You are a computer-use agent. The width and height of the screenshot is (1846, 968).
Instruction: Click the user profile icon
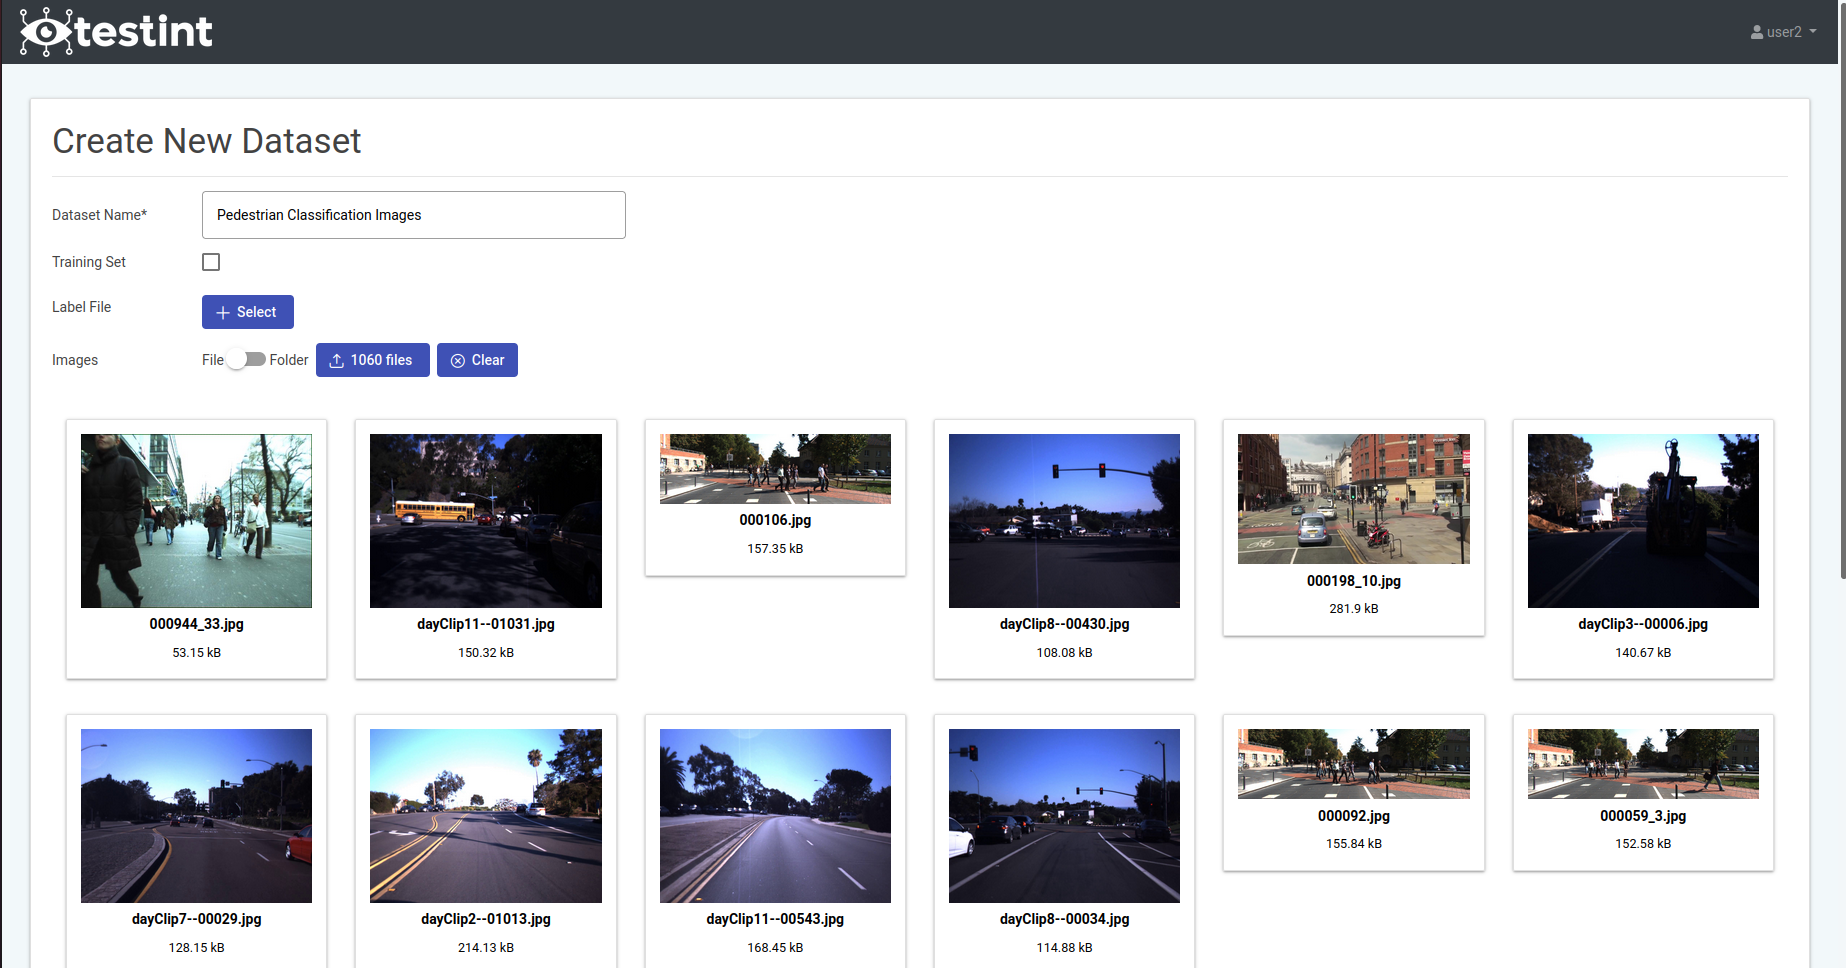point(1756,32)
